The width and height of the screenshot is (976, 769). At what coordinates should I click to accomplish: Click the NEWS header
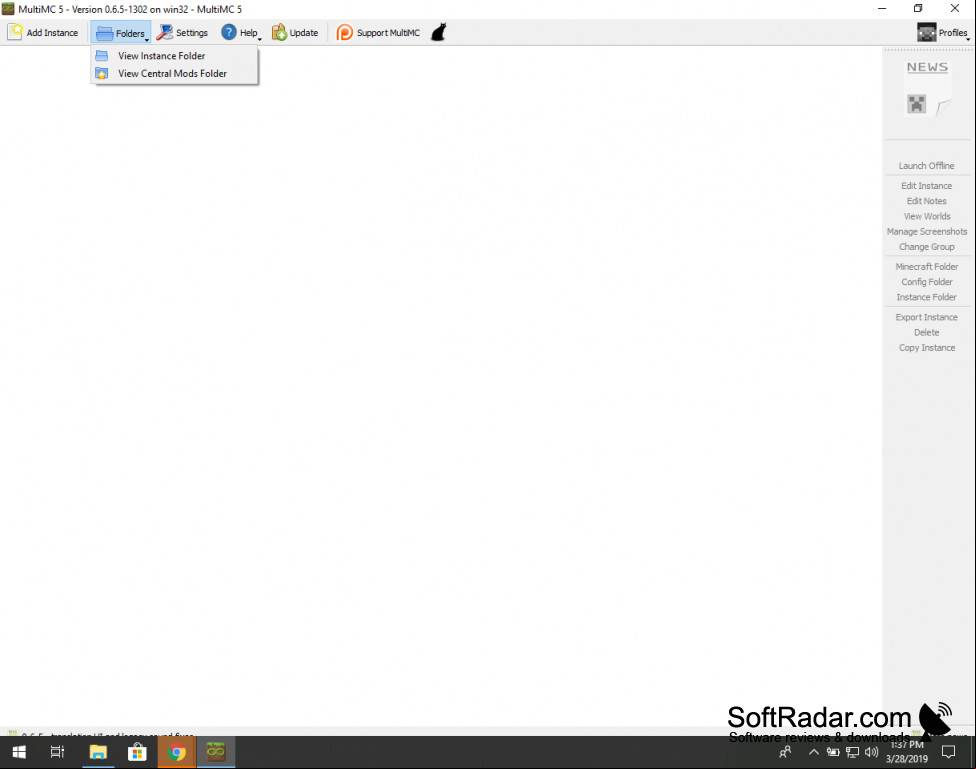[927, 67]
